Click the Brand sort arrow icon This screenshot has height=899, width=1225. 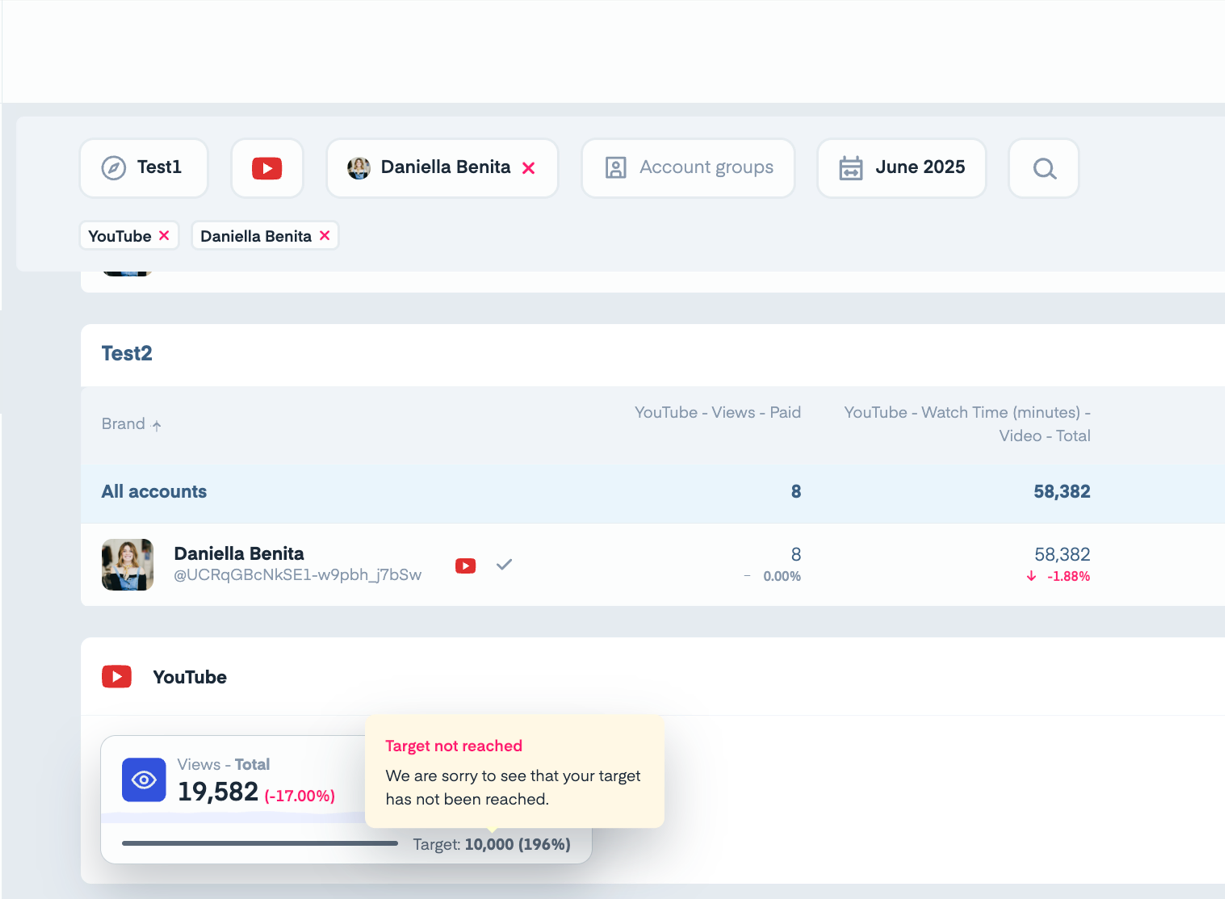click(157, 425)
